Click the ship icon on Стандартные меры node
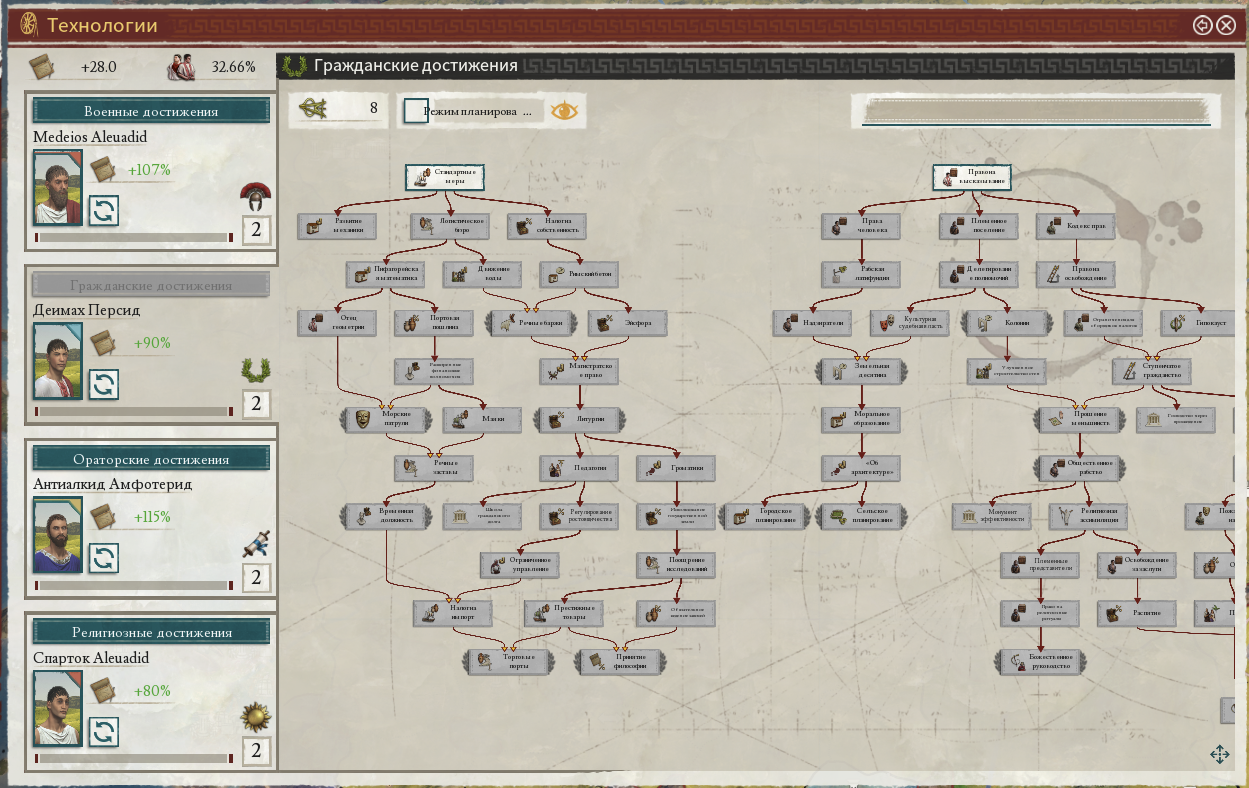Image resolution: width=1249 pixels, height=788 pixels. [x=421, y=177]
